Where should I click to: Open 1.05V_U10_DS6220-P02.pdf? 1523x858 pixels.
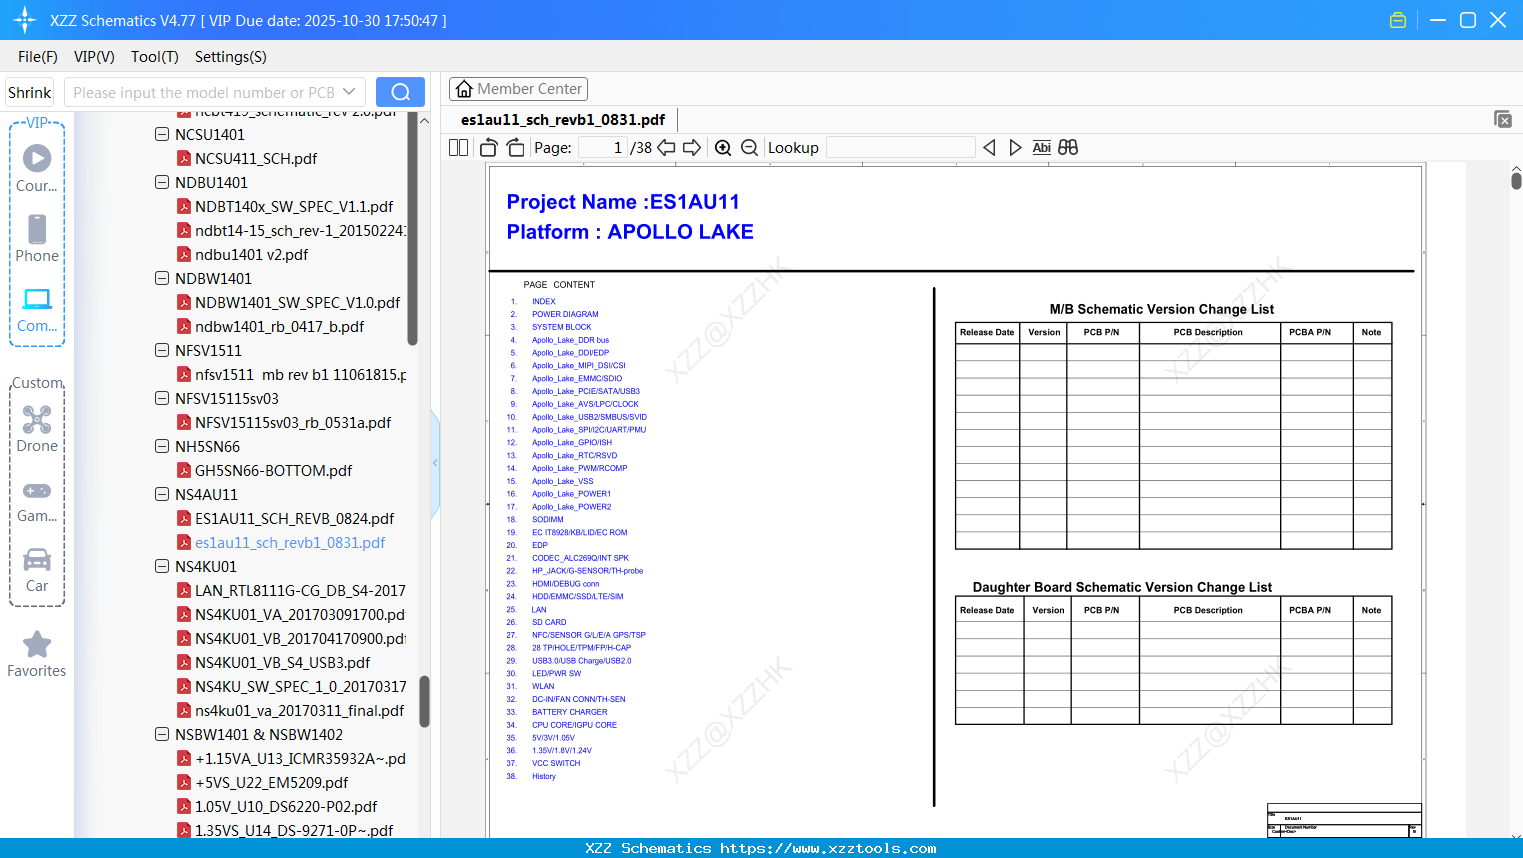286,806
